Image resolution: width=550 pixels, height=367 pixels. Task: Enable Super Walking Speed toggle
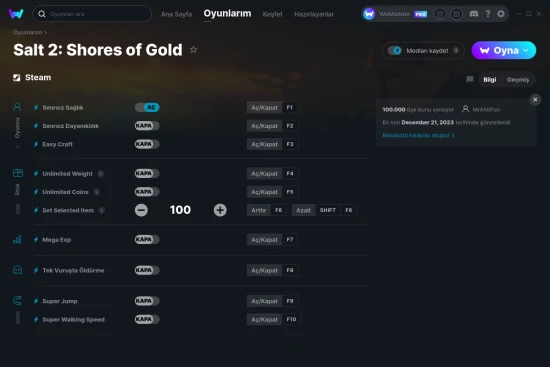pyautogui.click(x=147, y=319)
